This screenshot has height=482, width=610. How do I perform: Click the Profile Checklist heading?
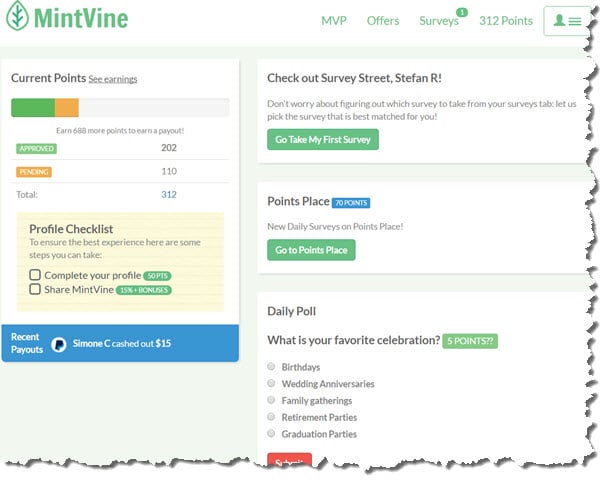[71, 229]
